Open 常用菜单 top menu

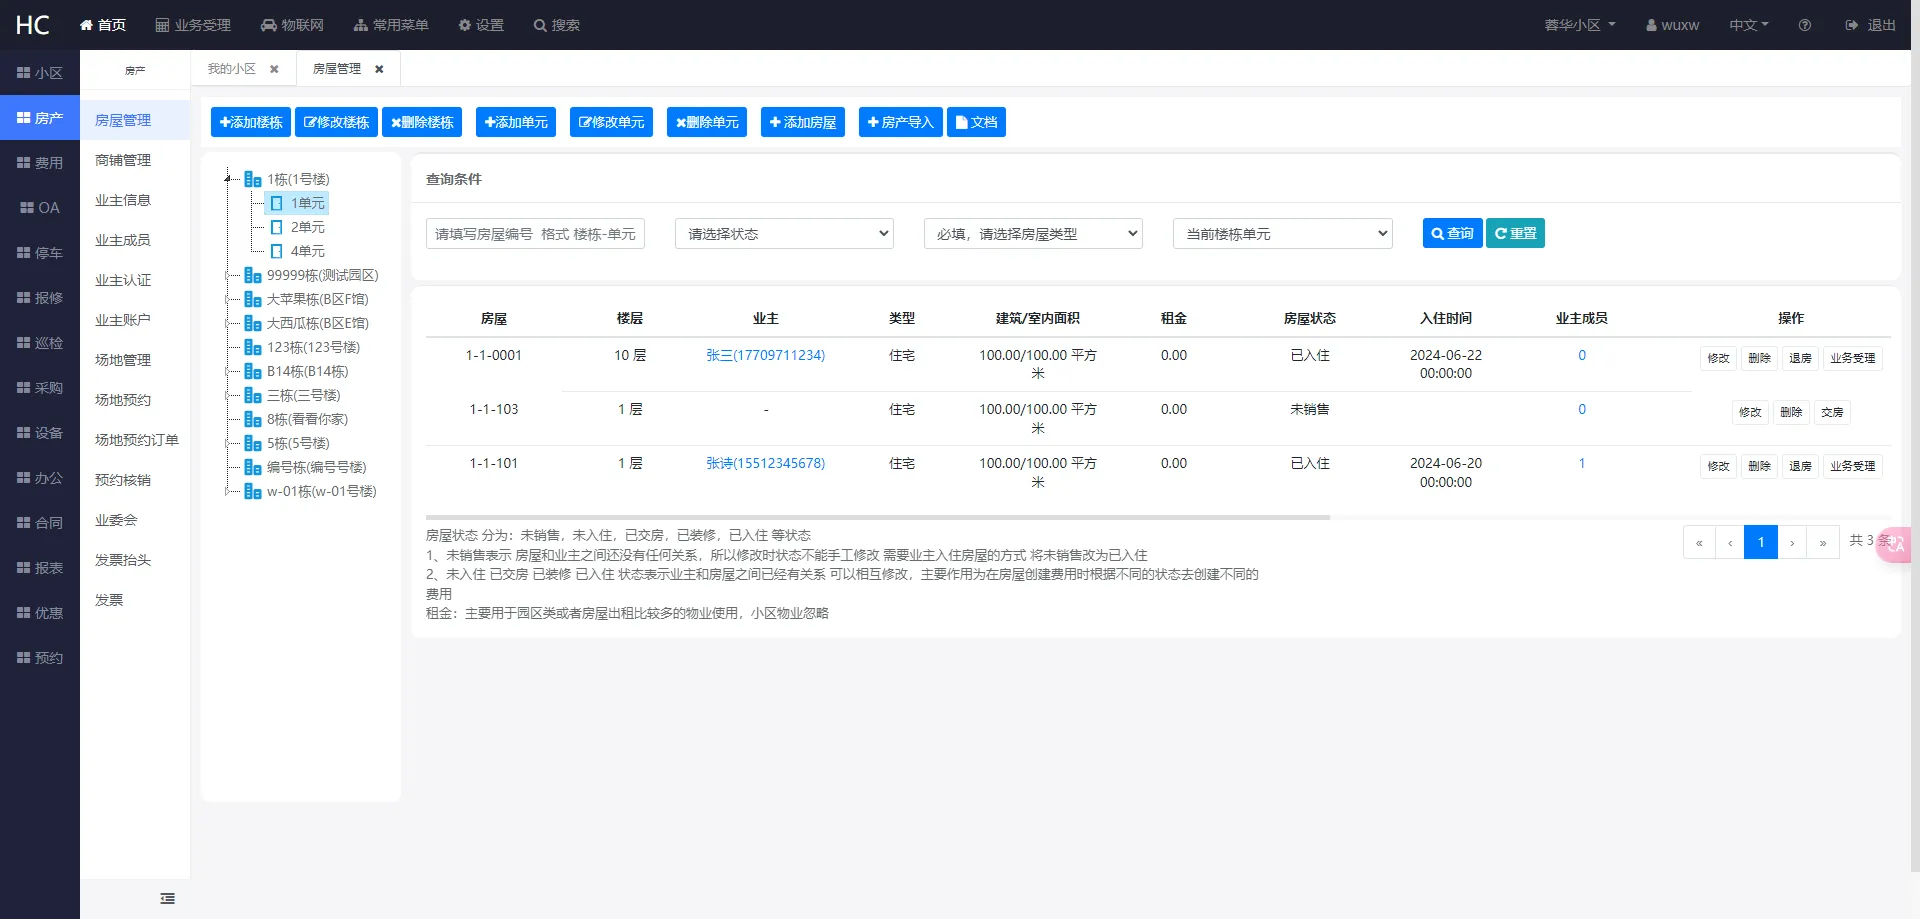click(x=391, y=25)
